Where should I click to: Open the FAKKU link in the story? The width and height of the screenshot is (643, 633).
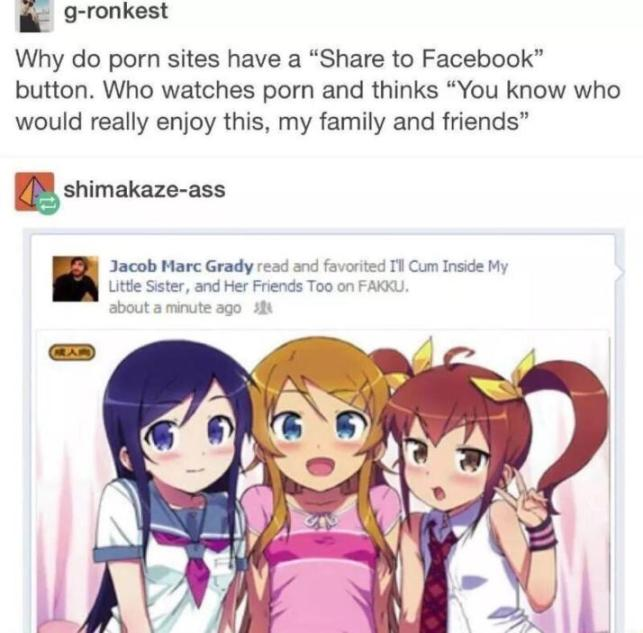(383, 286)
